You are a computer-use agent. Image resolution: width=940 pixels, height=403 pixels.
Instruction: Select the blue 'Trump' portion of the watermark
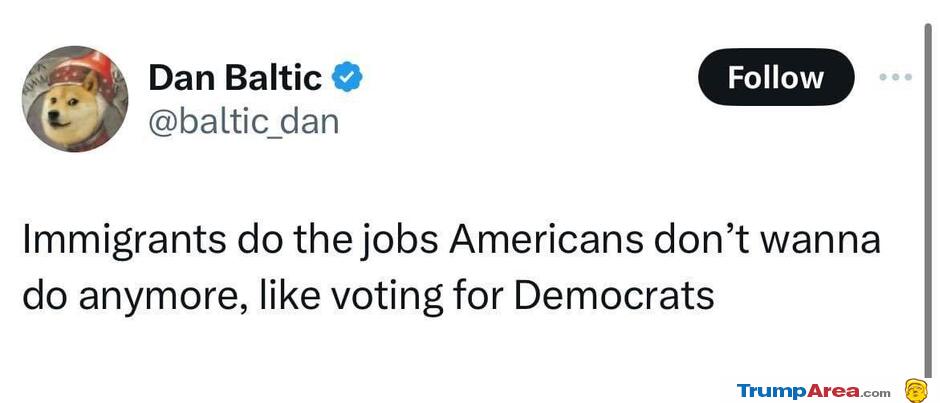773,392
